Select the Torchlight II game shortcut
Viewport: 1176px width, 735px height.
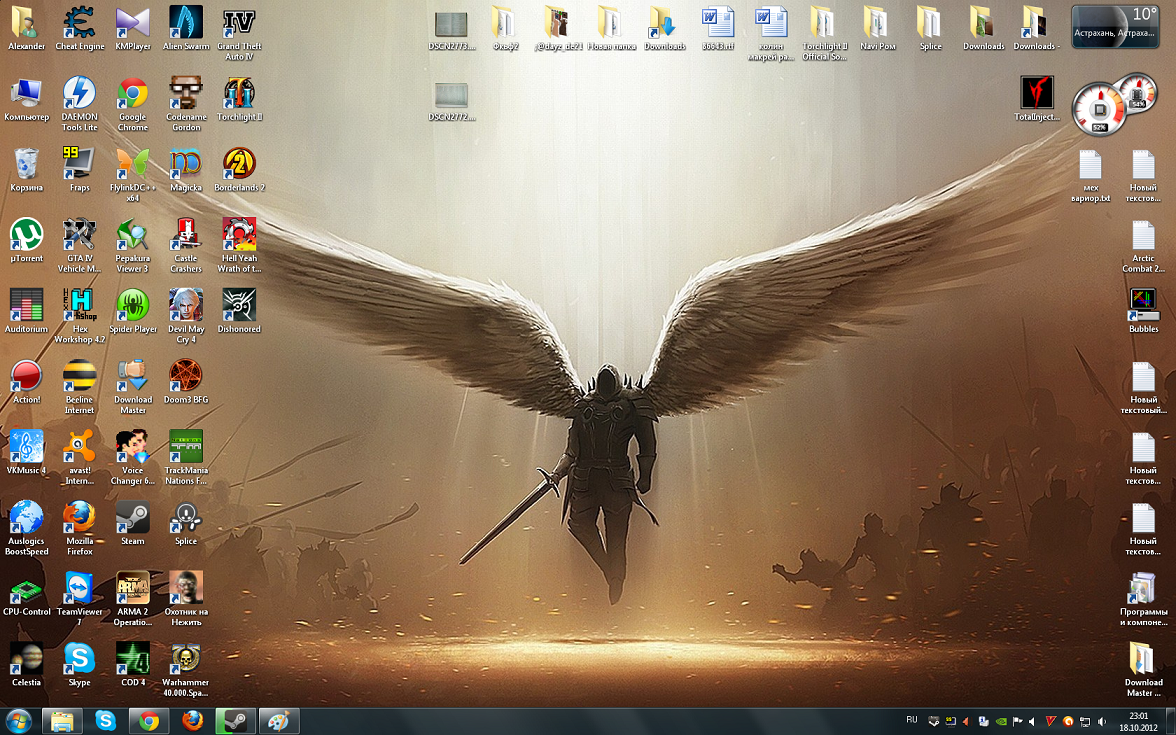(x=239, y=99)
